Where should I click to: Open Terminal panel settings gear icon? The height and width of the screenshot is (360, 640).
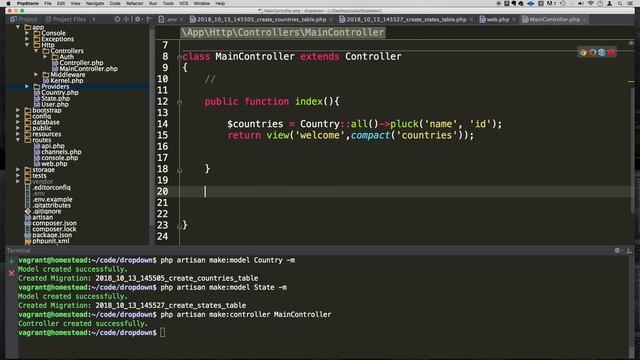click(x=617, y=250)
